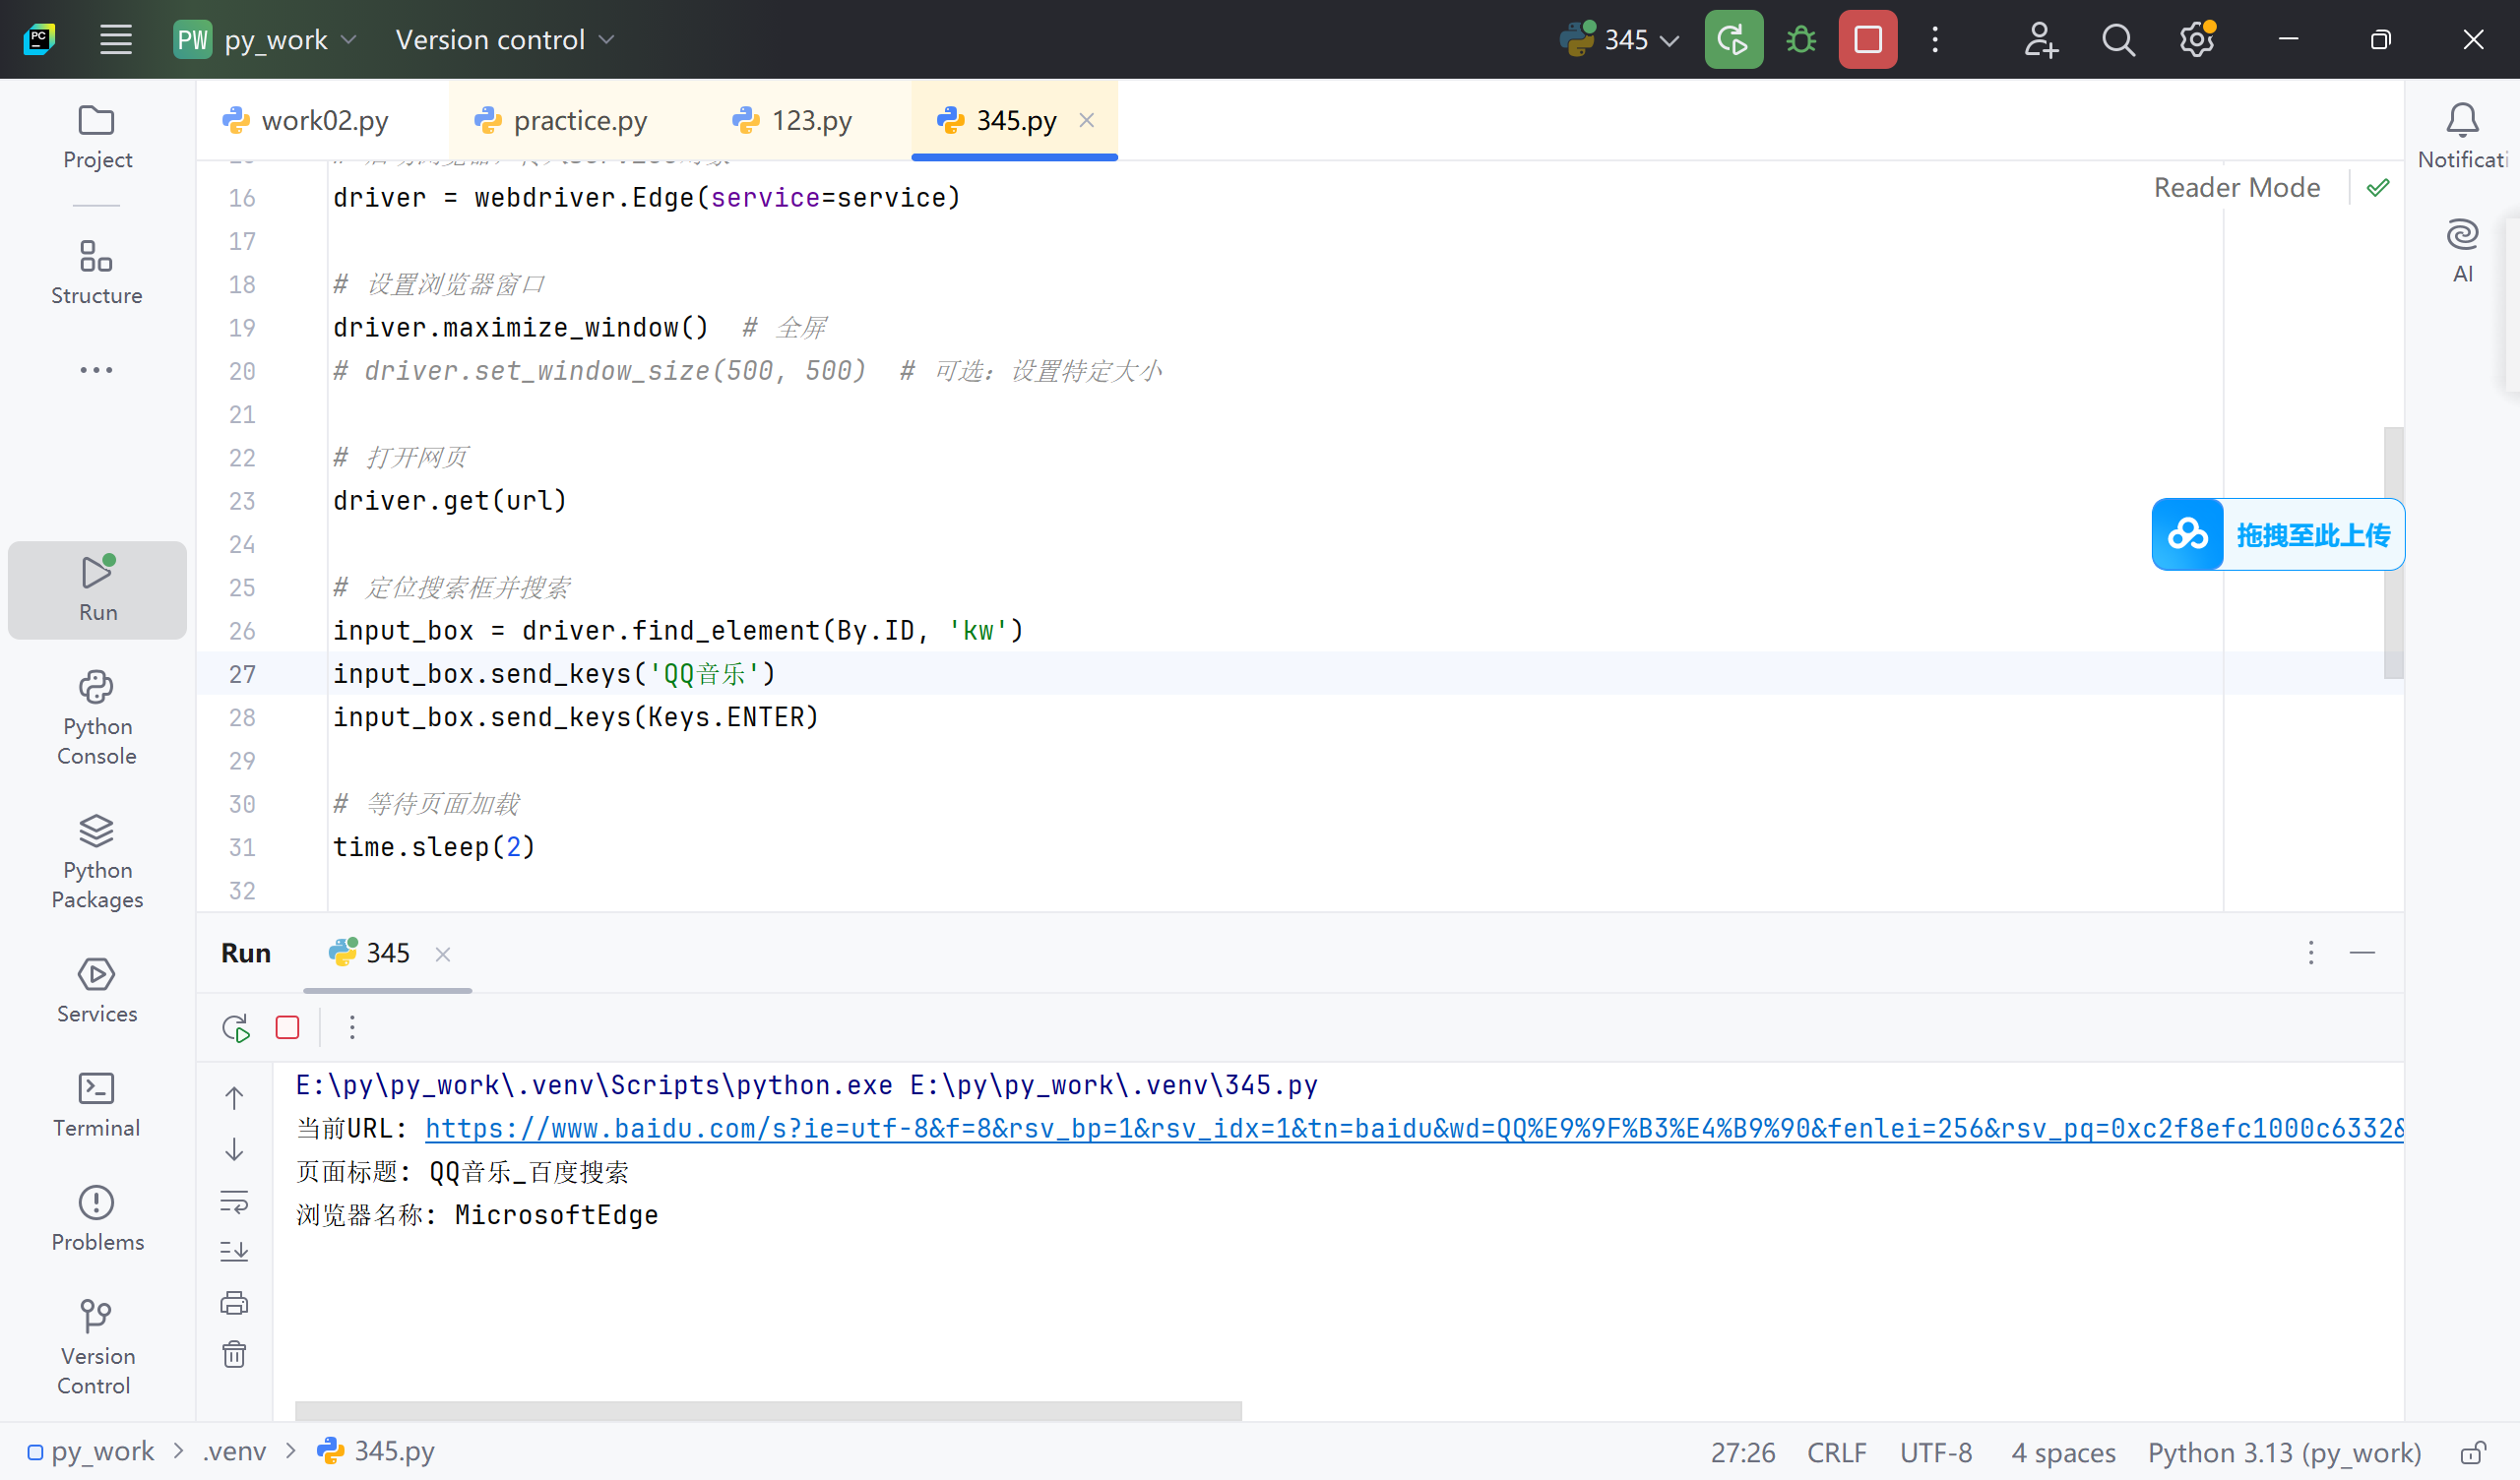Clear console output with trash icon
Image resolution: width=2520 pixels, height=1480 pixels.
(x=234, y=1355)
